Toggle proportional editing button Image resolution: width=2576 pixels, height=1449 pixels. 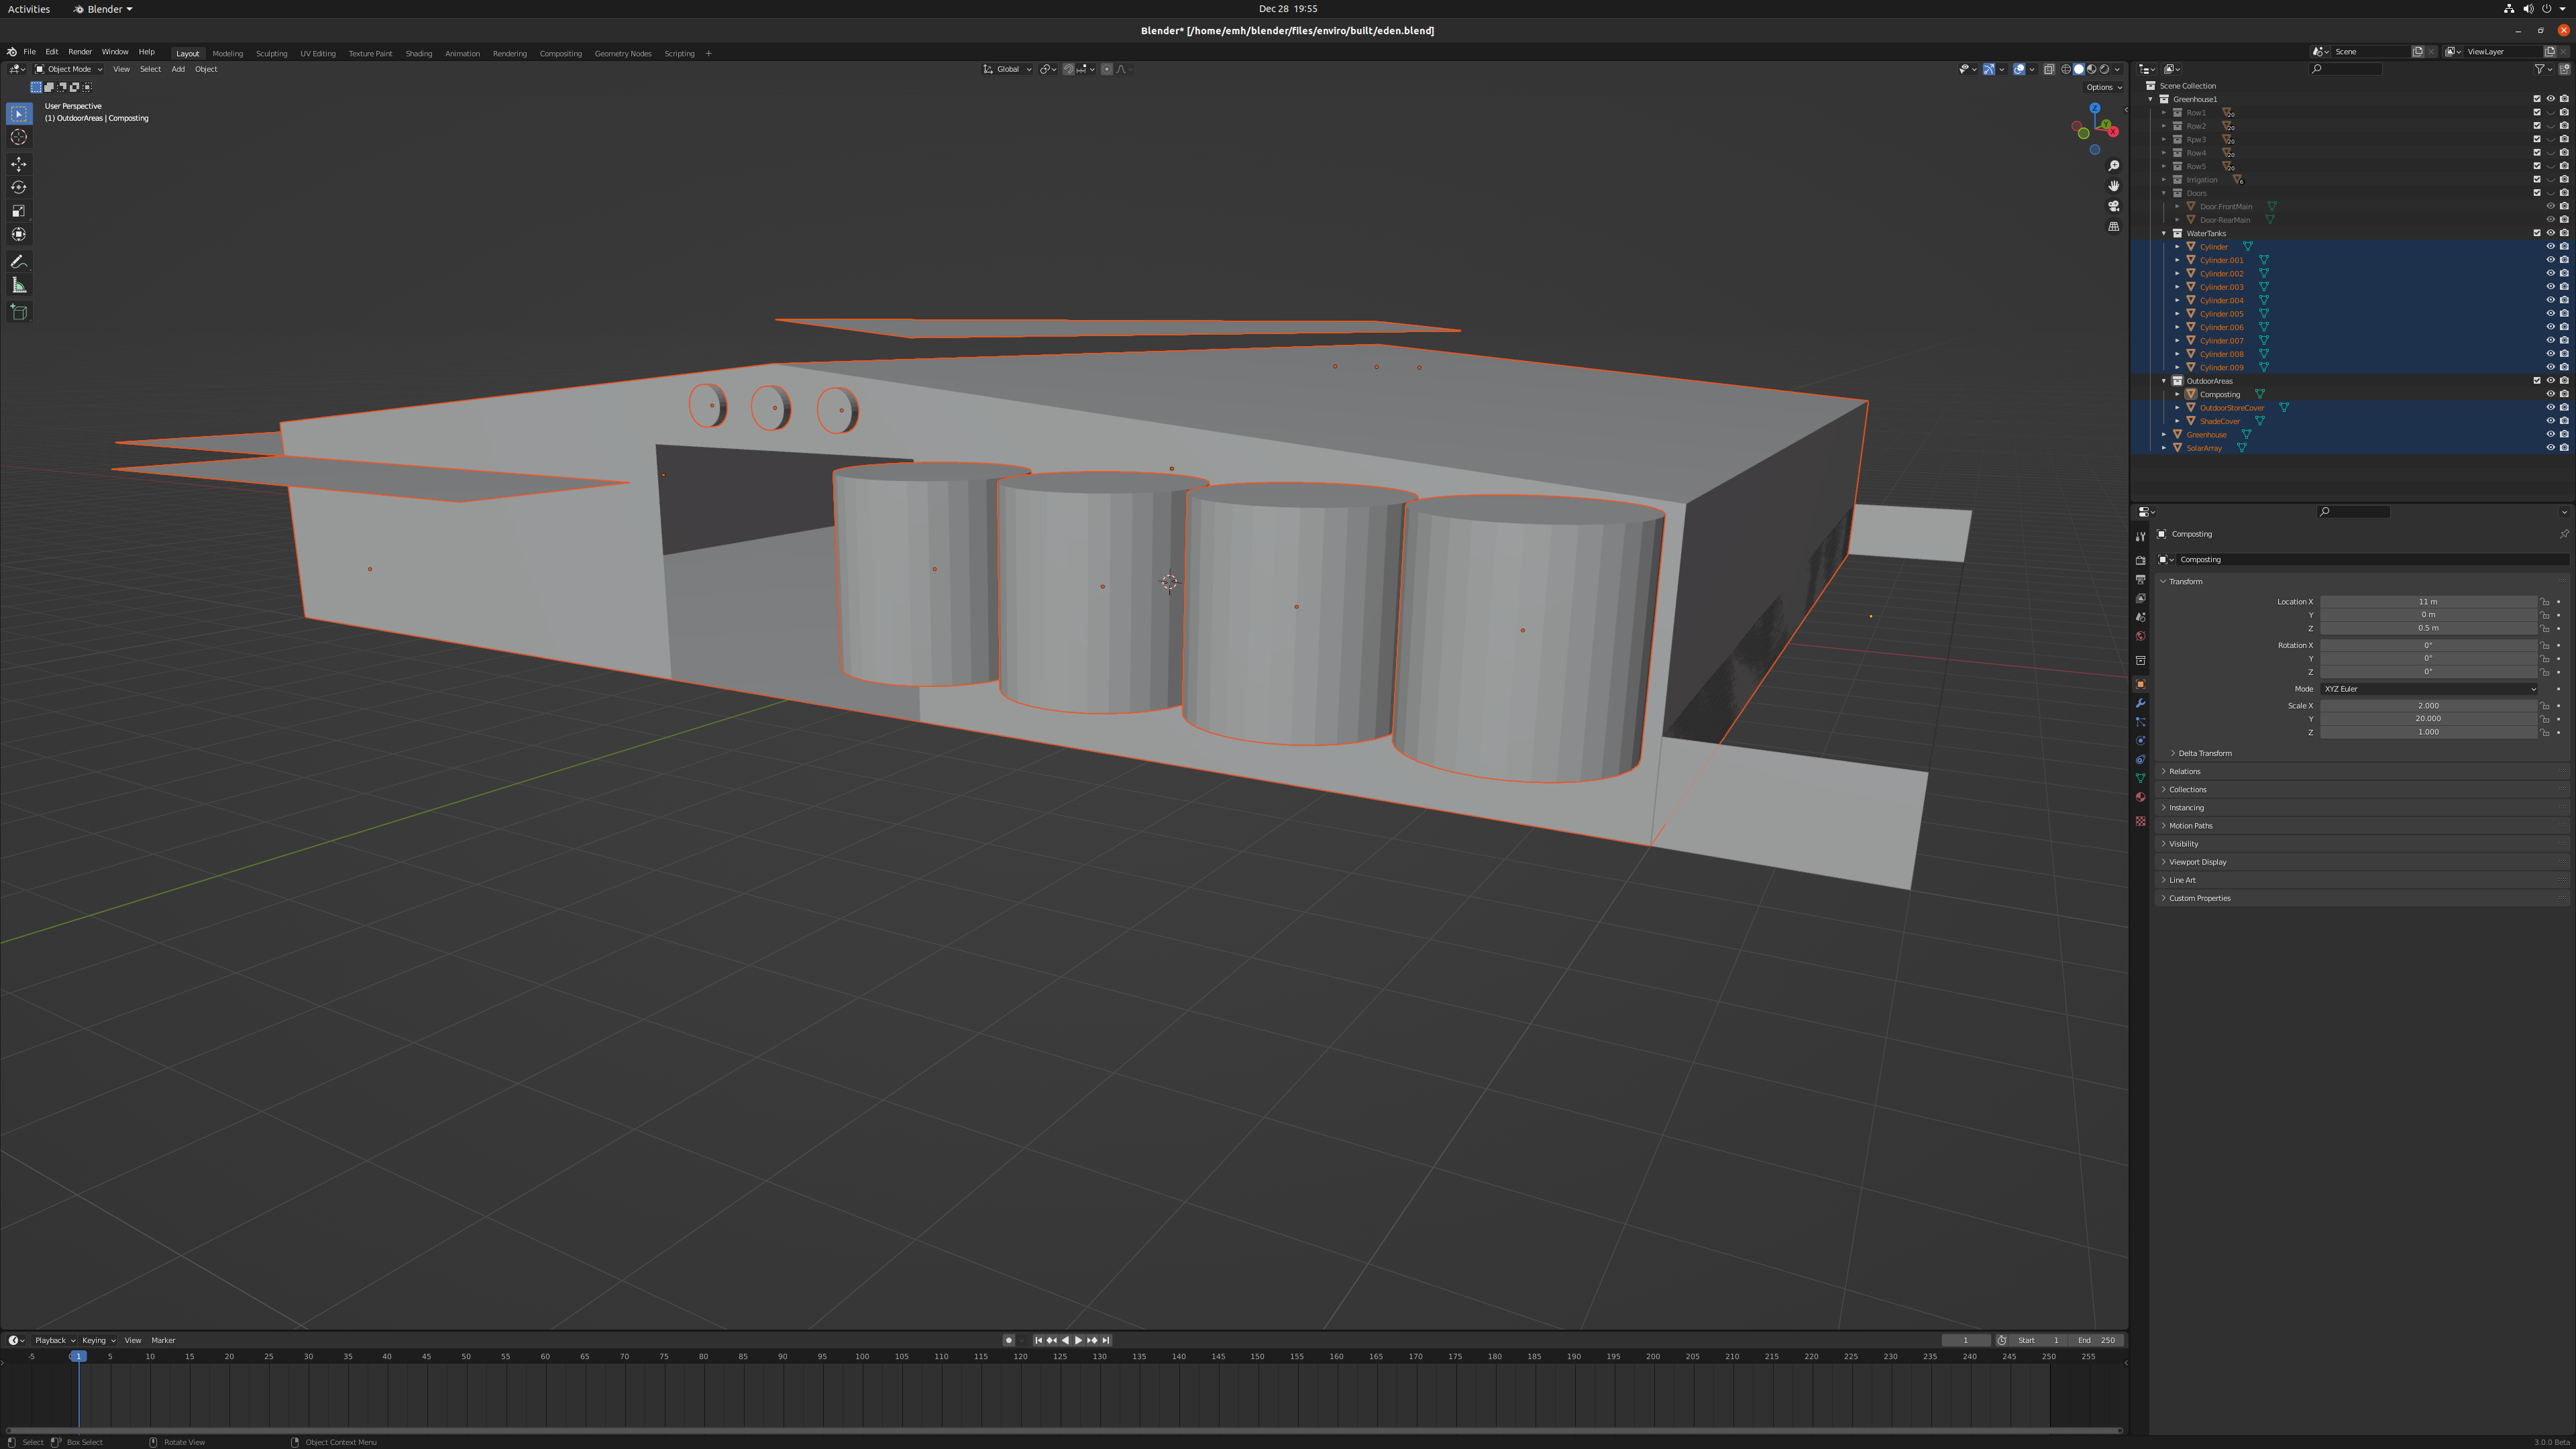1106,69
